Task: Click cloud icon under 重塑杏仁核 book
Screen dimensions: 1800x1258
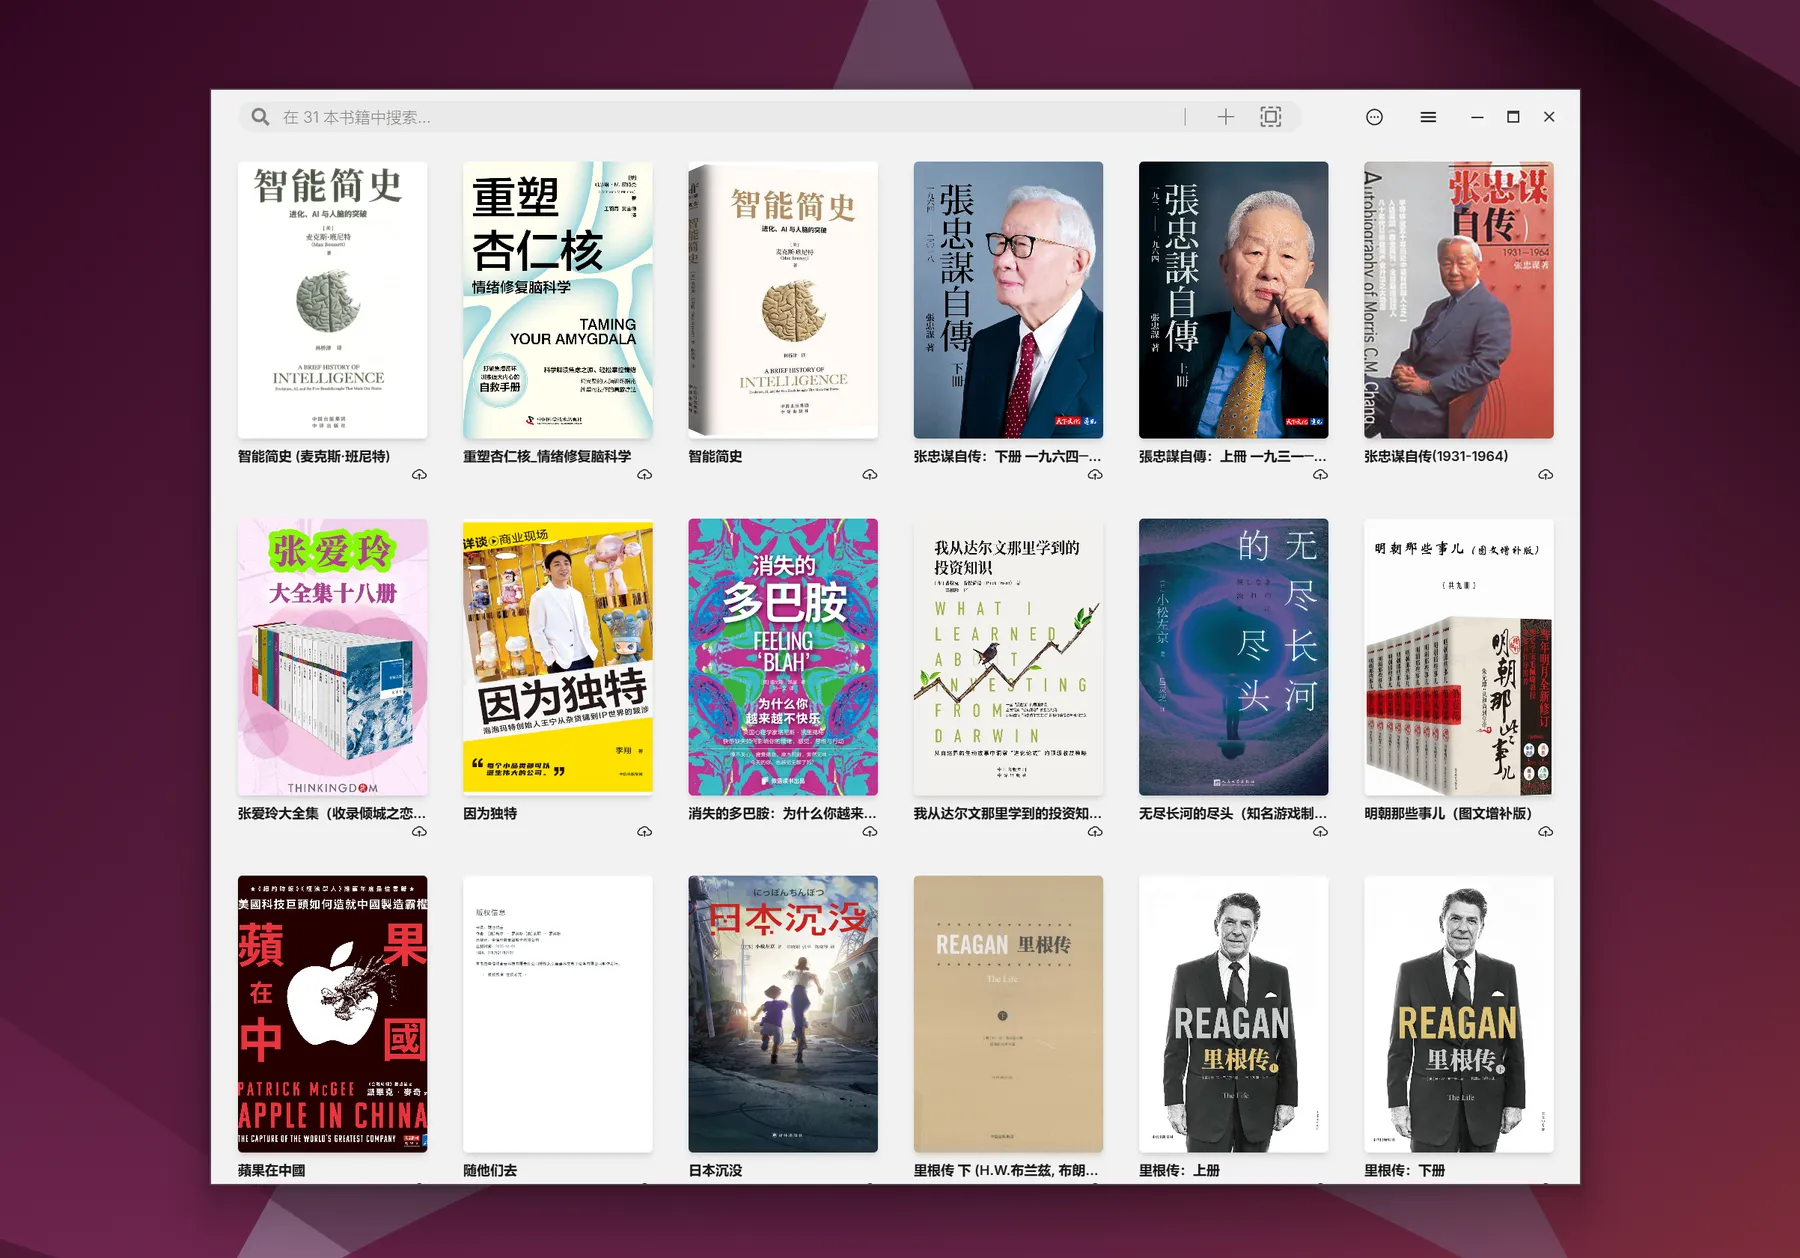Action: tap(644, 475)
